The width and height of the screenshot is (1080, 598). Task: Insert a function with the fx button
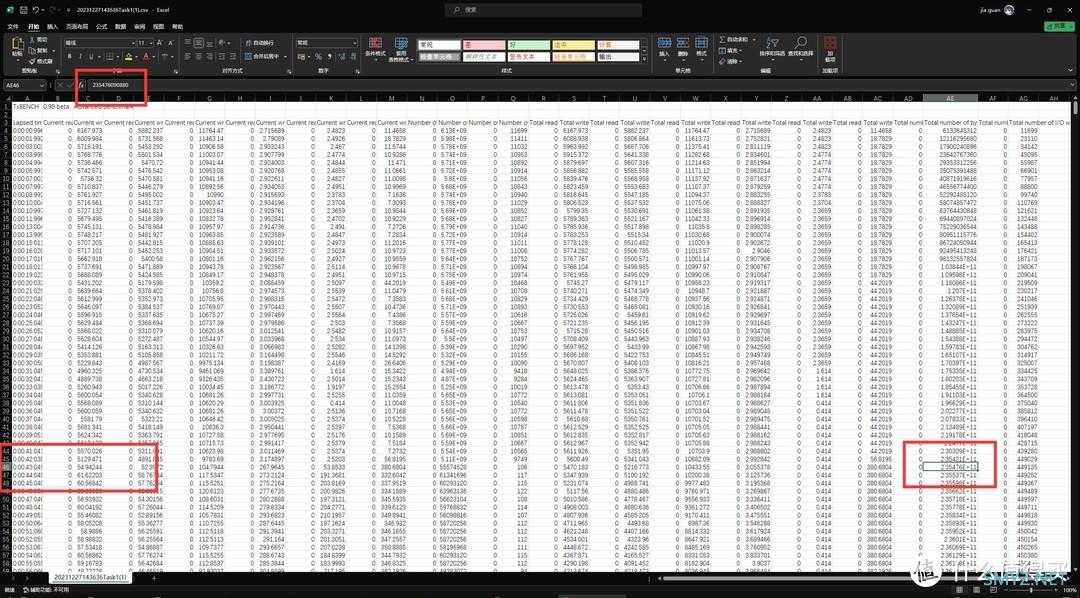click(81, 85)
